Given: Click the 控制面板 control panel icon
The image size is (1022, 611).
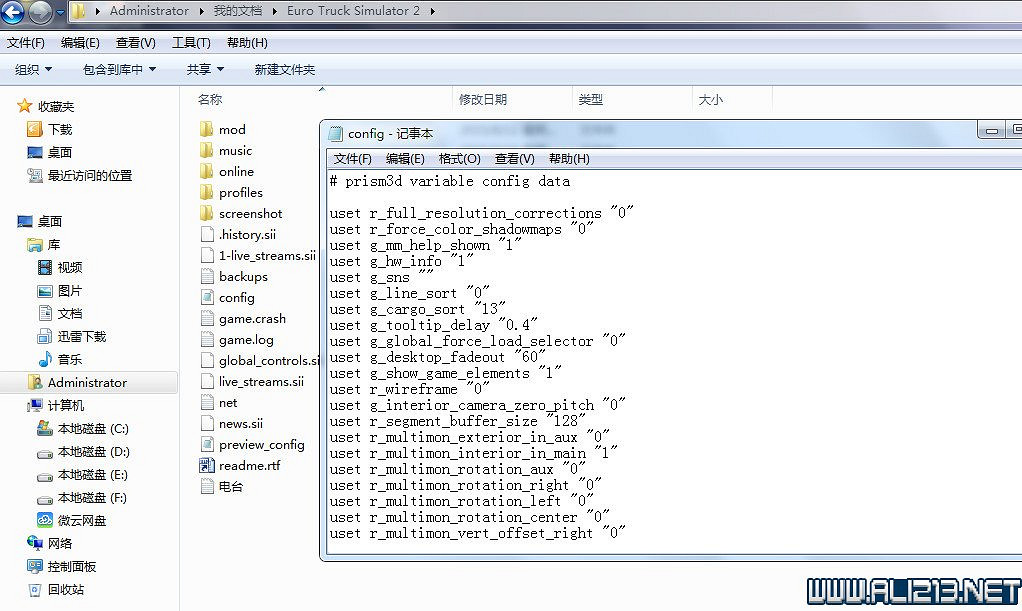Looking at the screenshot, I should click(35, 566).
